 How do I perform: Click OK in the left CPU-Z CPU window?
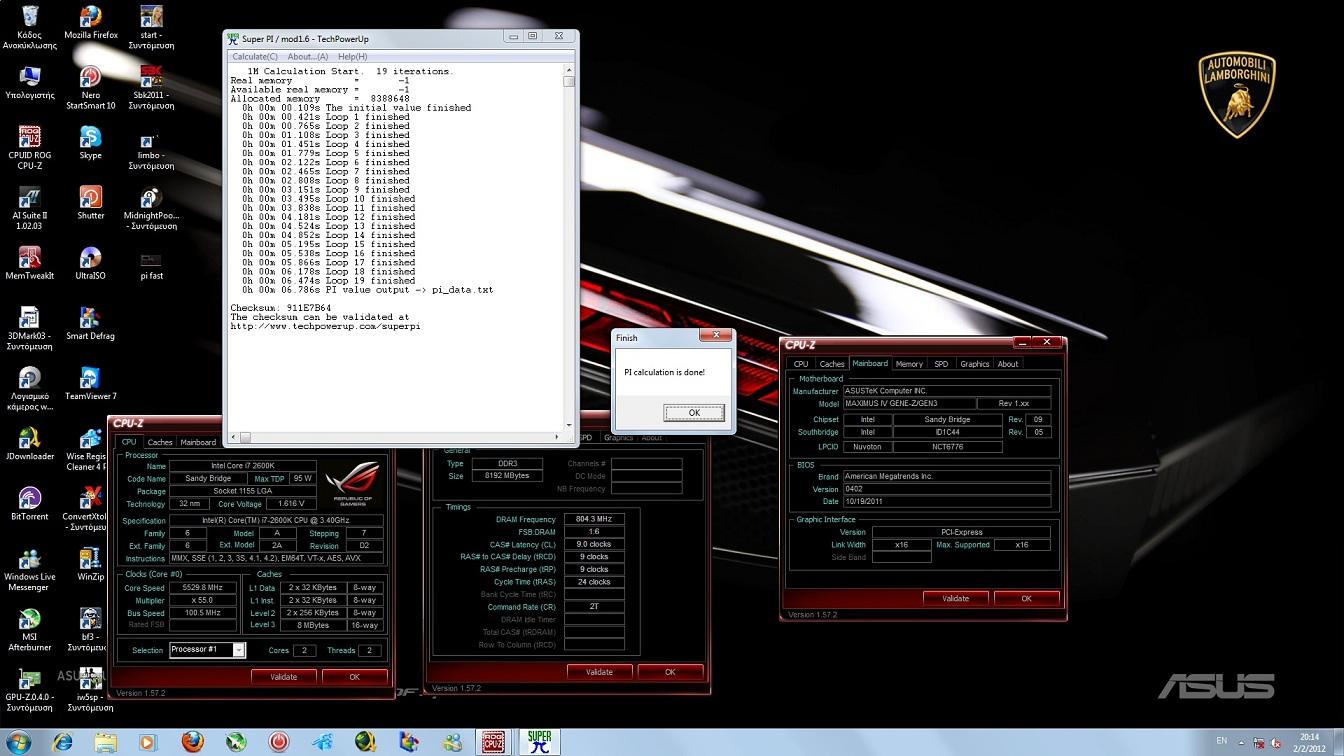354,677
